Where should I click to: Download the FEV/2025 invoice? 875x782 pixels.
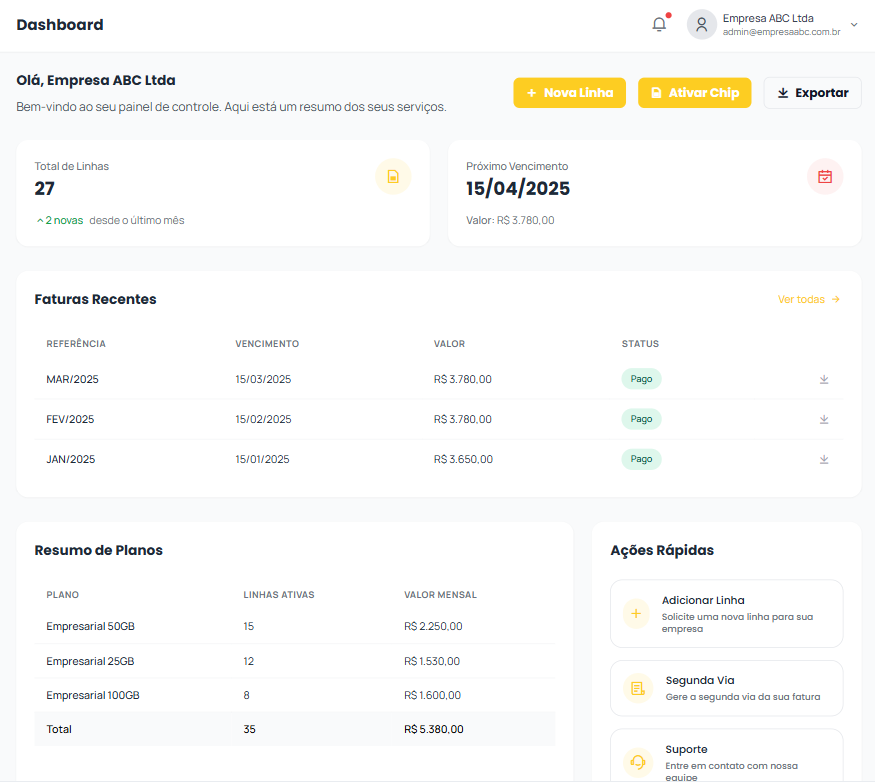824,419
